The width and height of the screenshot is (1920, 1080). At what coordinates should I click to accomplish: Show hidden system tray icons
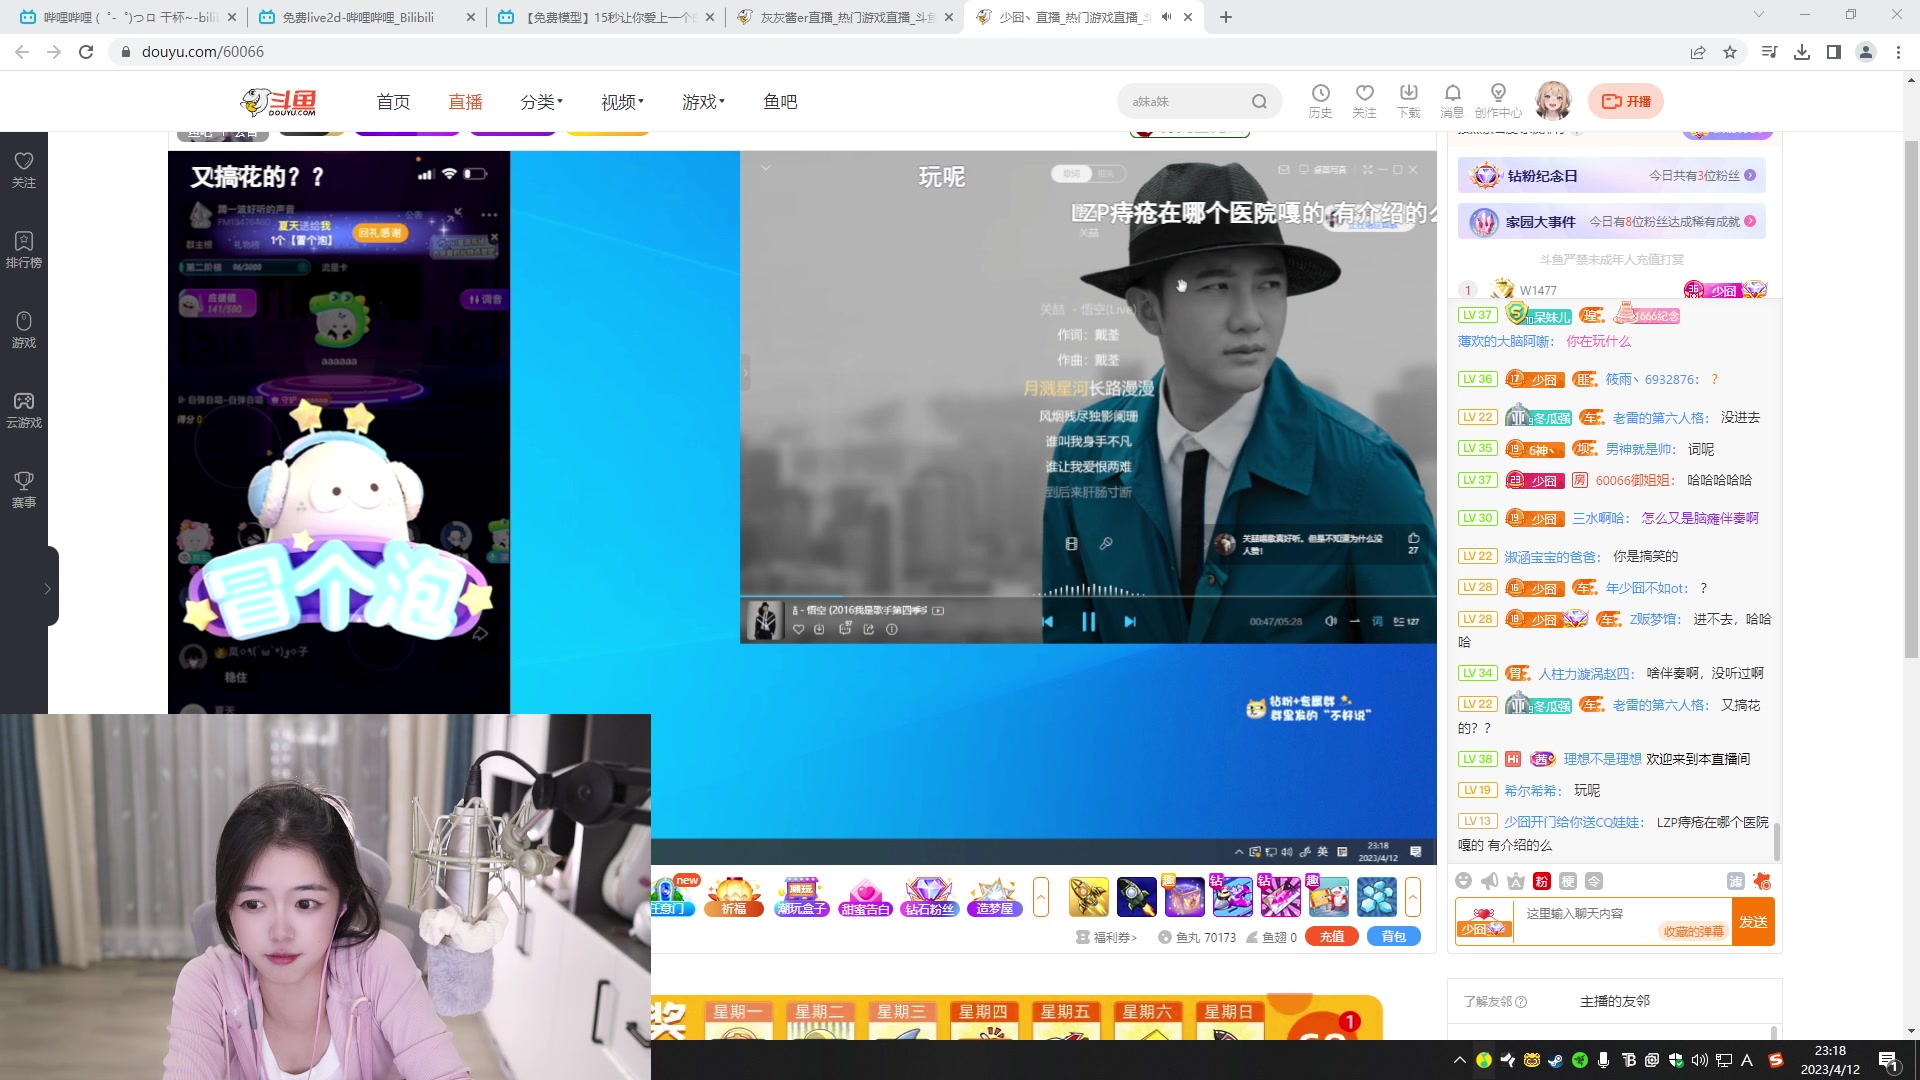(x=1459, y=1060)
